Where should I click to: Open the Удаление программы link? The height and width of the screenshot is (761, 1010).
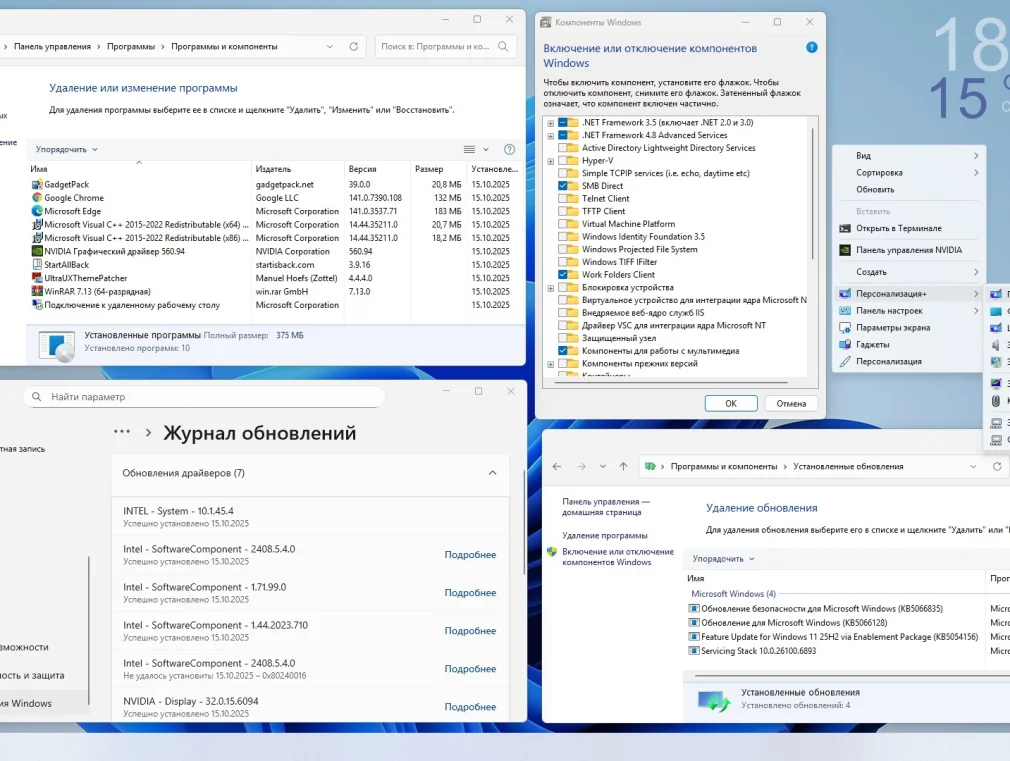[604, 535]
